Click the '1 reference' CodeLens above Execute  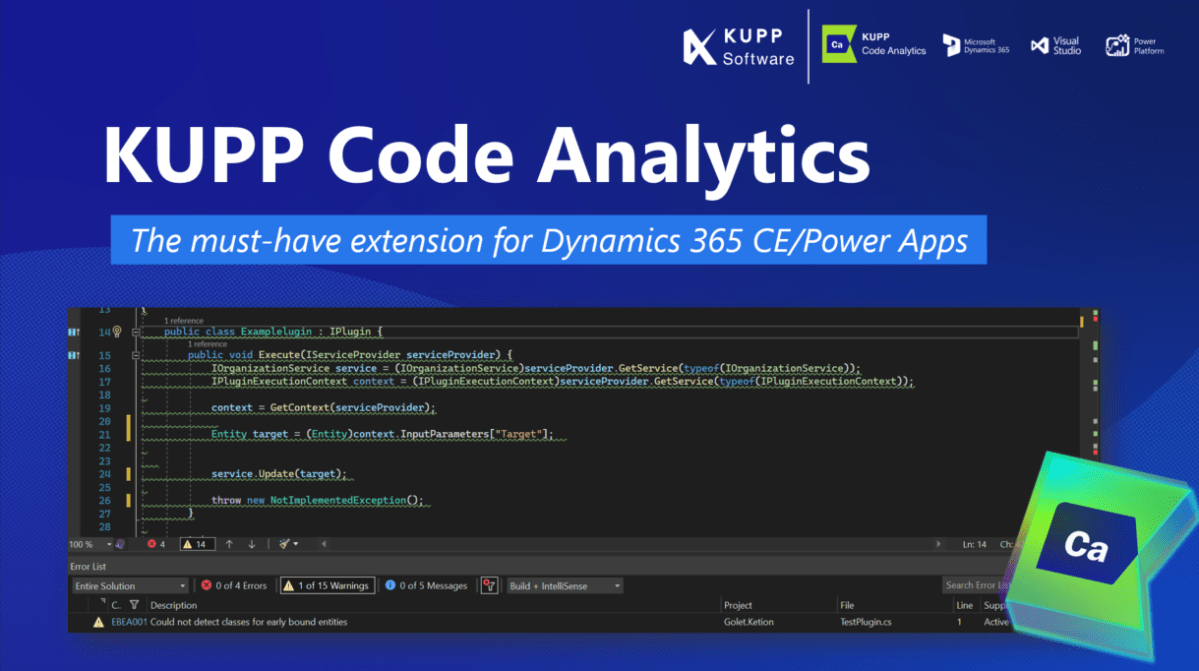(207, 344)
